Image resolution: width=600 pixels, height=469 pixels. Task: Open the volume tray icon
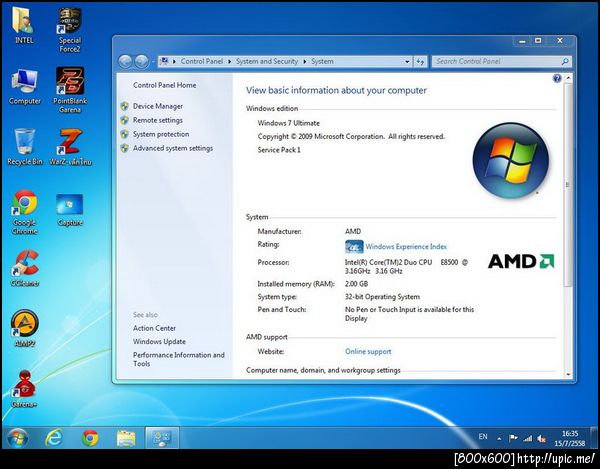click(x=542, y=439)
